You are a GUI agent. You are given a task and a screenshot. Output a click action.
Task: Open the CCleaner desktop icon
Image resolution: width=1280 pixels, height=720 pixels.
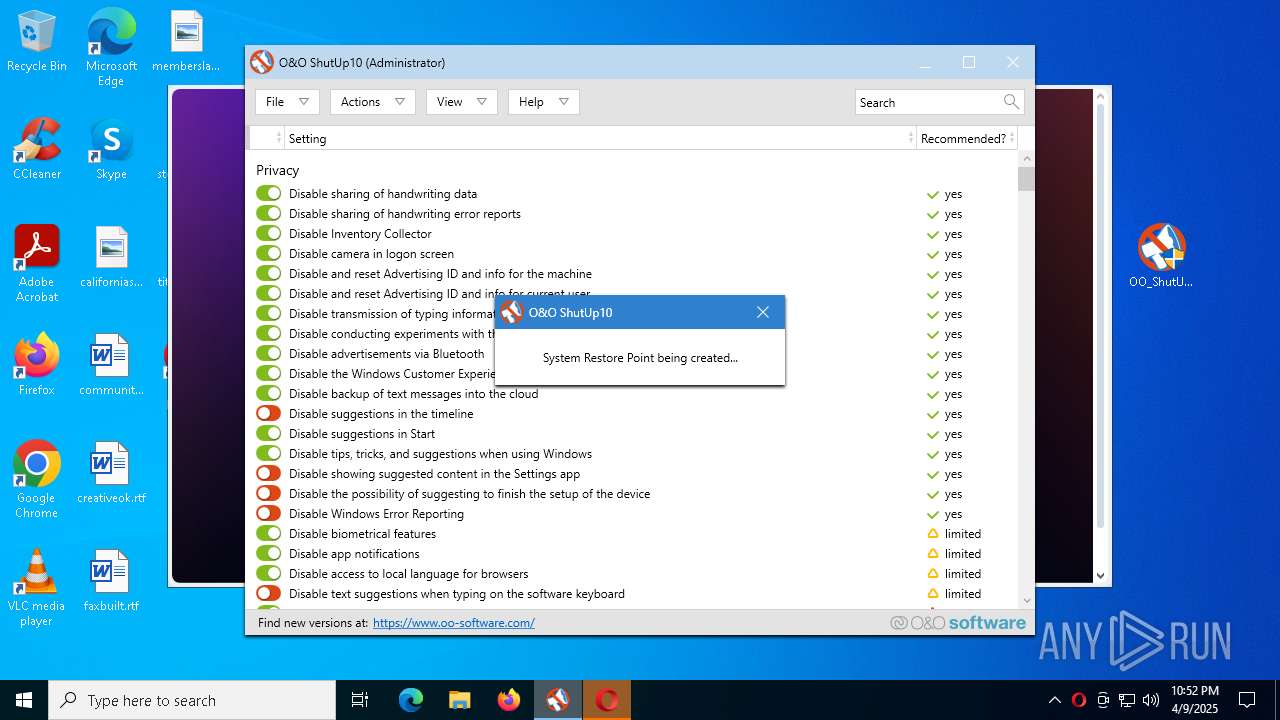pos(37,149)
